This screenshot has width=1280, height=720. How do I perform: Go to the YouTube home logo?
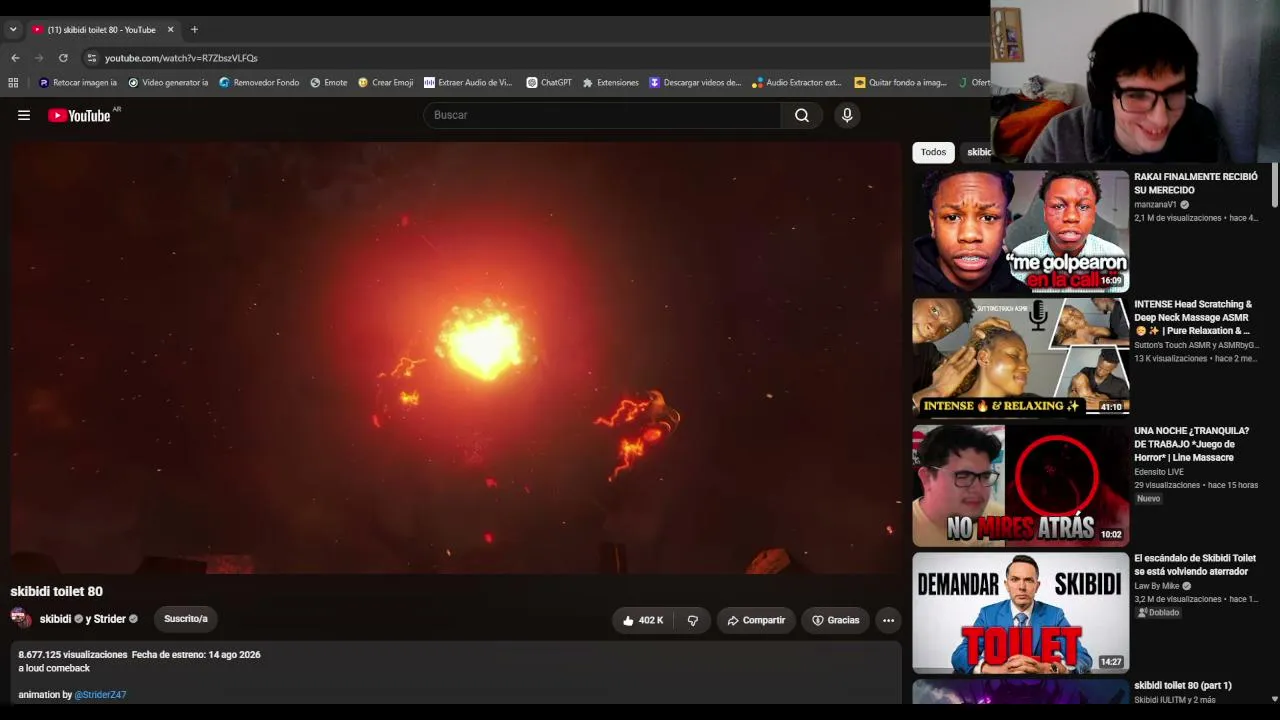click(79, 115)
